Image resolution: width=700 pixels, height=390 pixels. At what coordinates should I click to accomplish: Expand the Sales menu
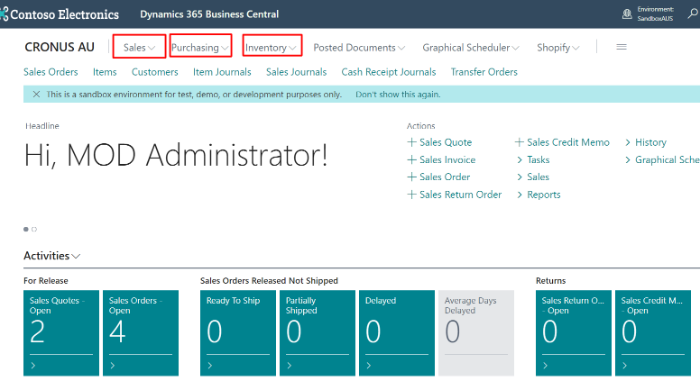coord(139,47)
